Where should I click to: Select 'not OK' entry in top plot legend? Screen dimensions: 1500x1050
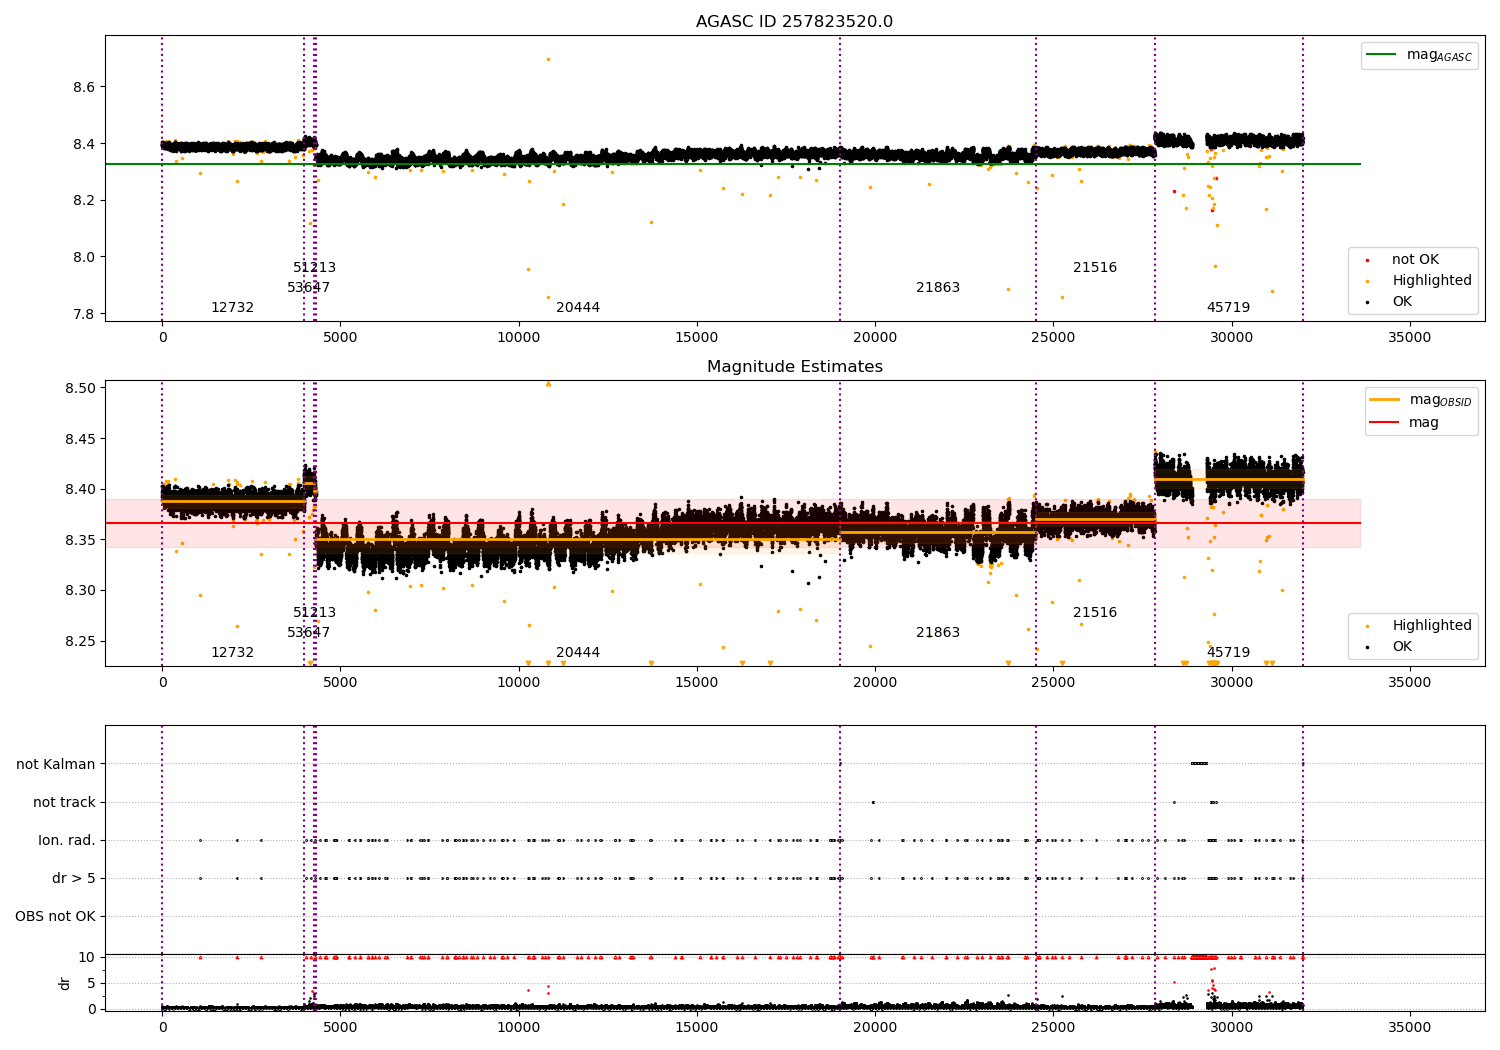tap(1415, 260)
